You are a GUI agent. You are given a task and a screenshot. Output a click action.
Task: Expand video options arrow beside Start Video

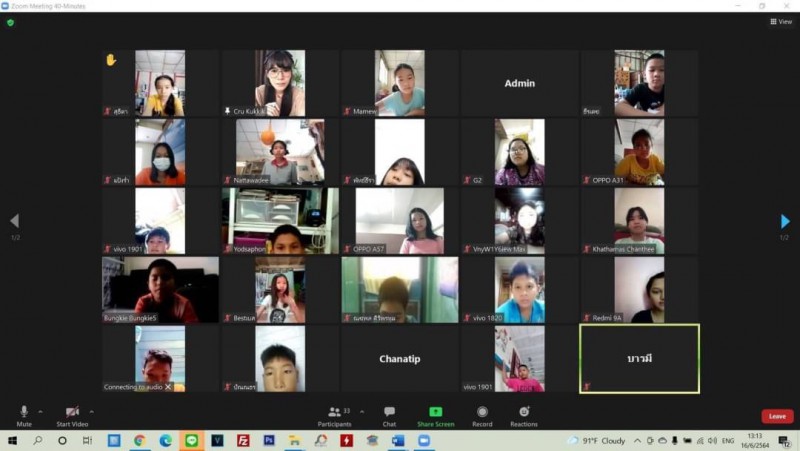click(92, 411)
